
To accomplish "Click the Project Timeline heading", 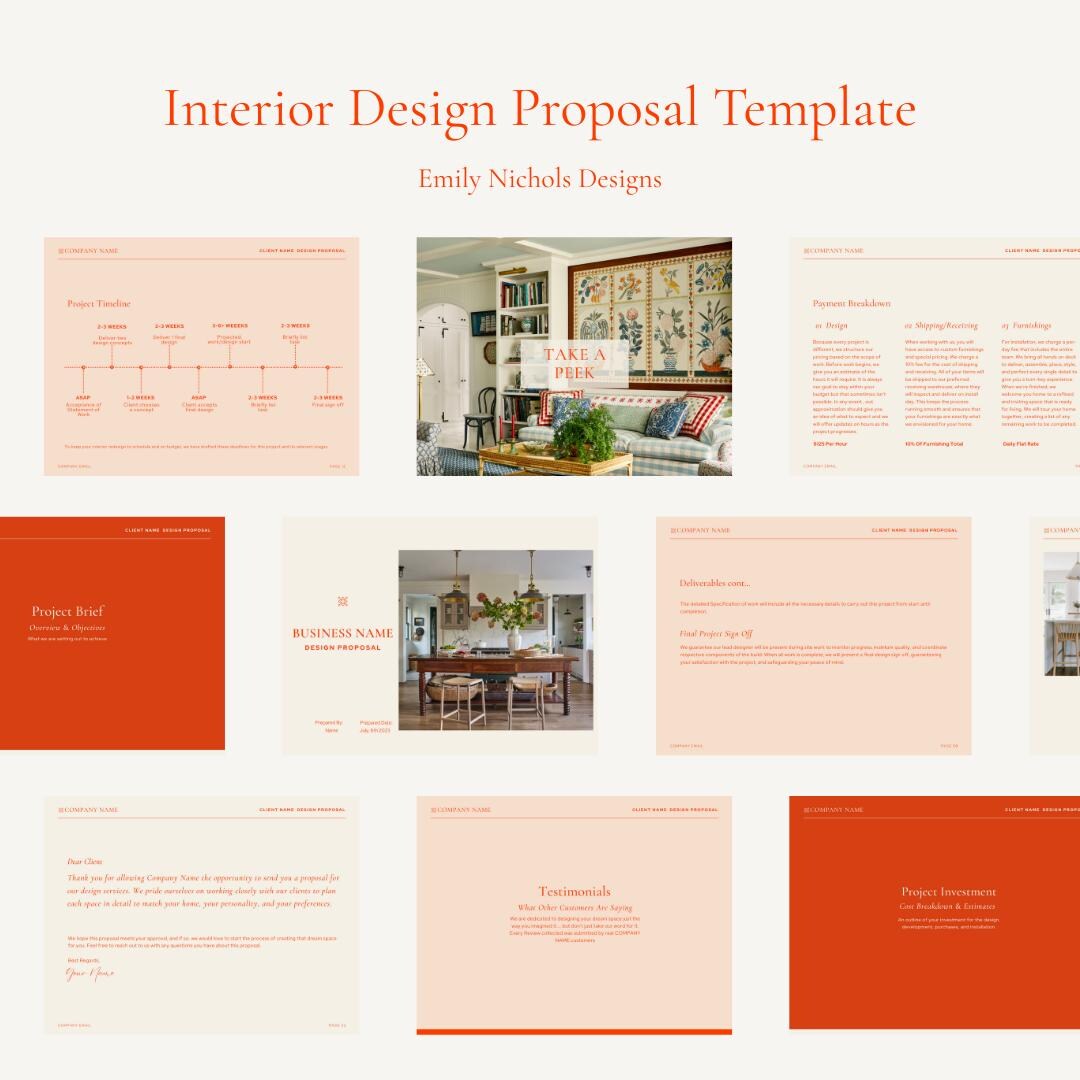I will click(x=98, y=302).
